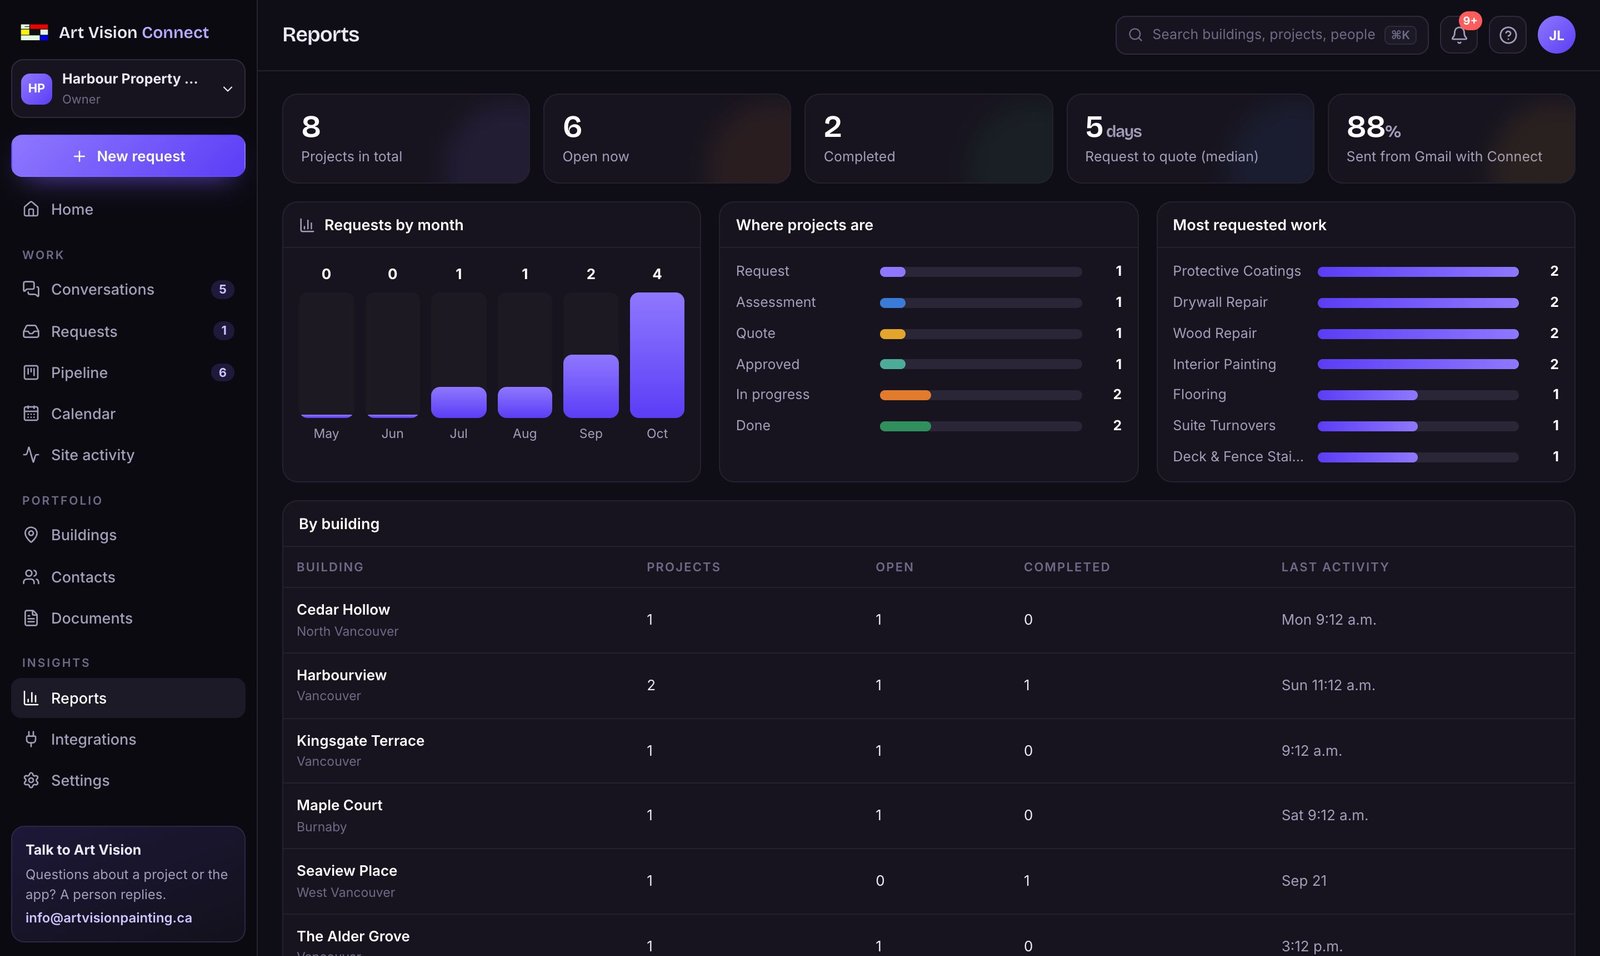The width and height of the screenshot is (1600, 956).
Task: Click the Done stage progress bar
Action: click(x=981, y=426)
